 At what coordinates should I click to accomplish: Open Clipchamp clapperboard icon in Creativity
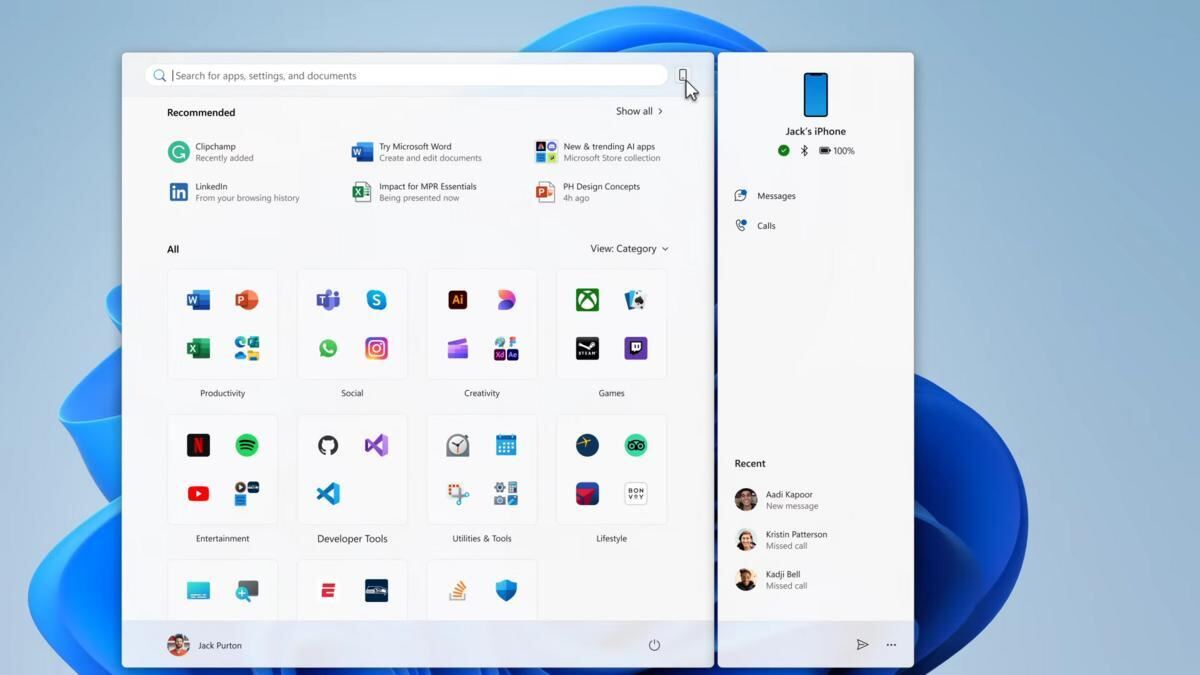click(x=458, y=348)
